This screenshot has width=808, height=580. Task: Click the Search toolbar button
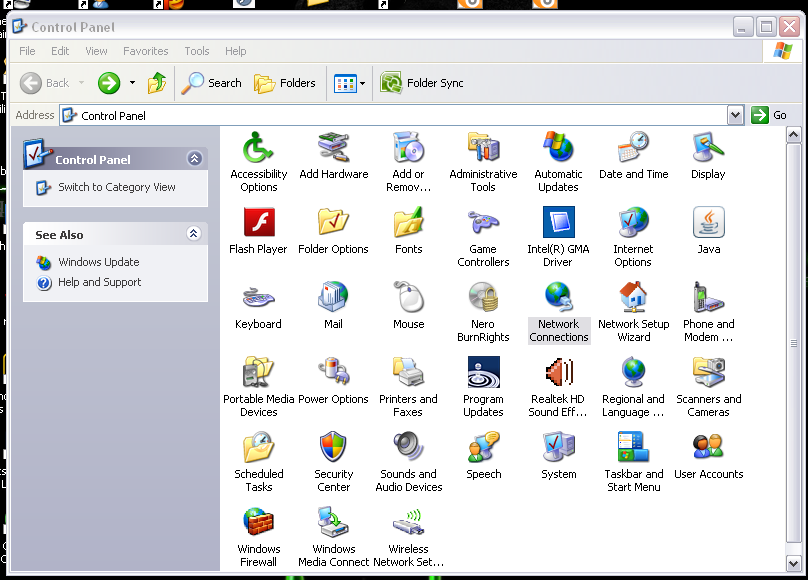coord(212,83)
